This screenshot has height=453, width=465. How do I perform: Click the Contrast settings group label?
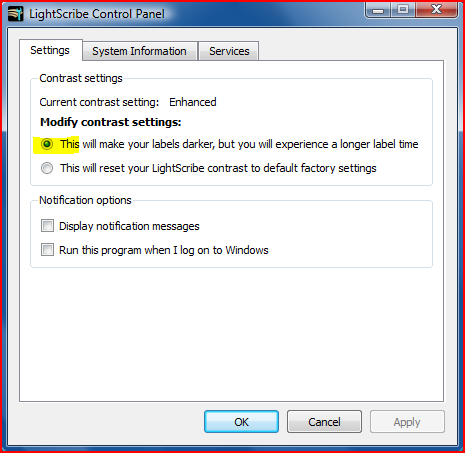click(81, 78)
